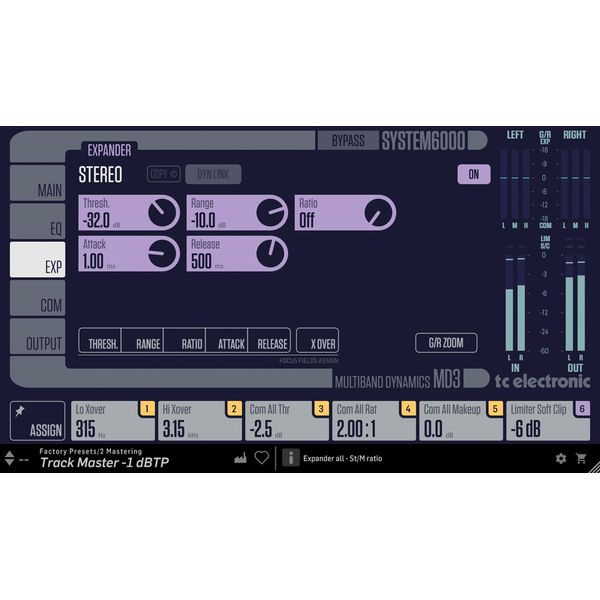Click the Ratio knob dial

pyautogui.click(x=379, y=213)
